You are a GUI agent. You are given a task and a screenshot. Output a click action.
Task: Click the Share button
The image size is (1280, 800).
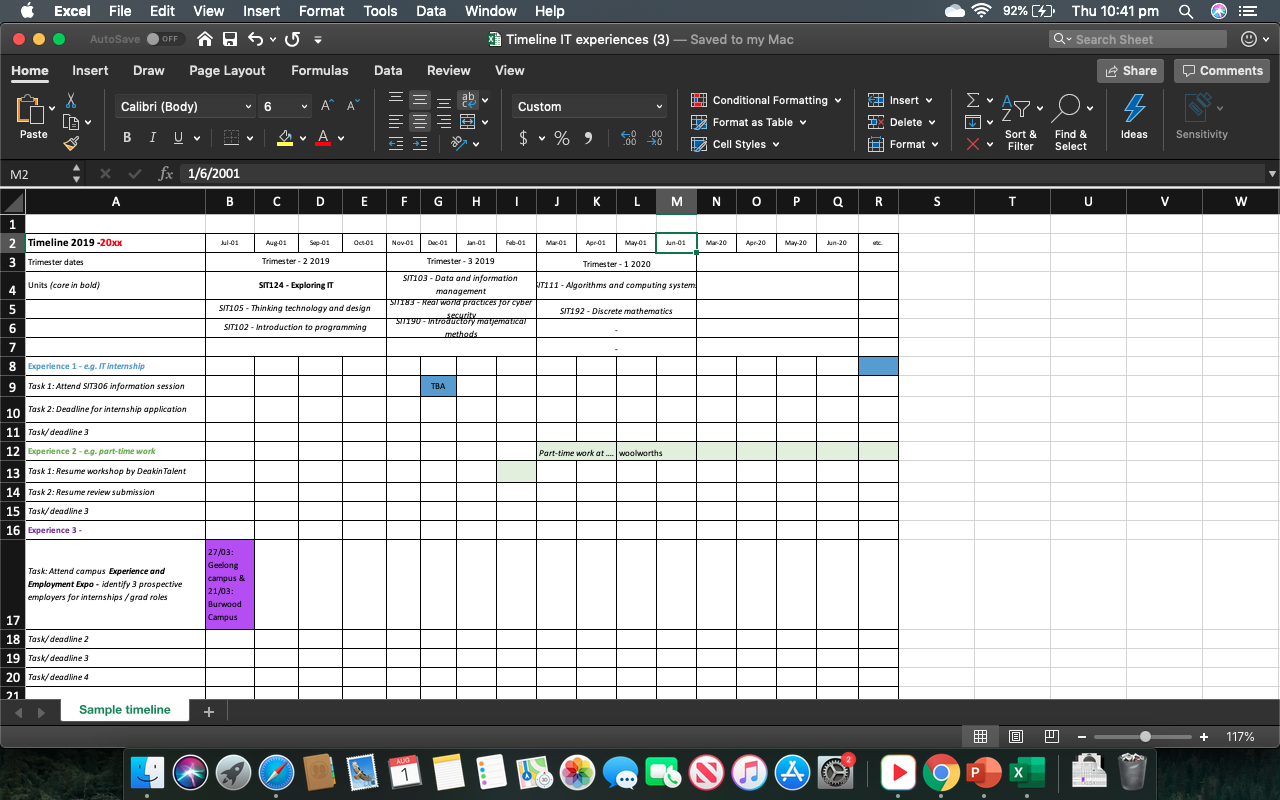tap(1130, 70)
